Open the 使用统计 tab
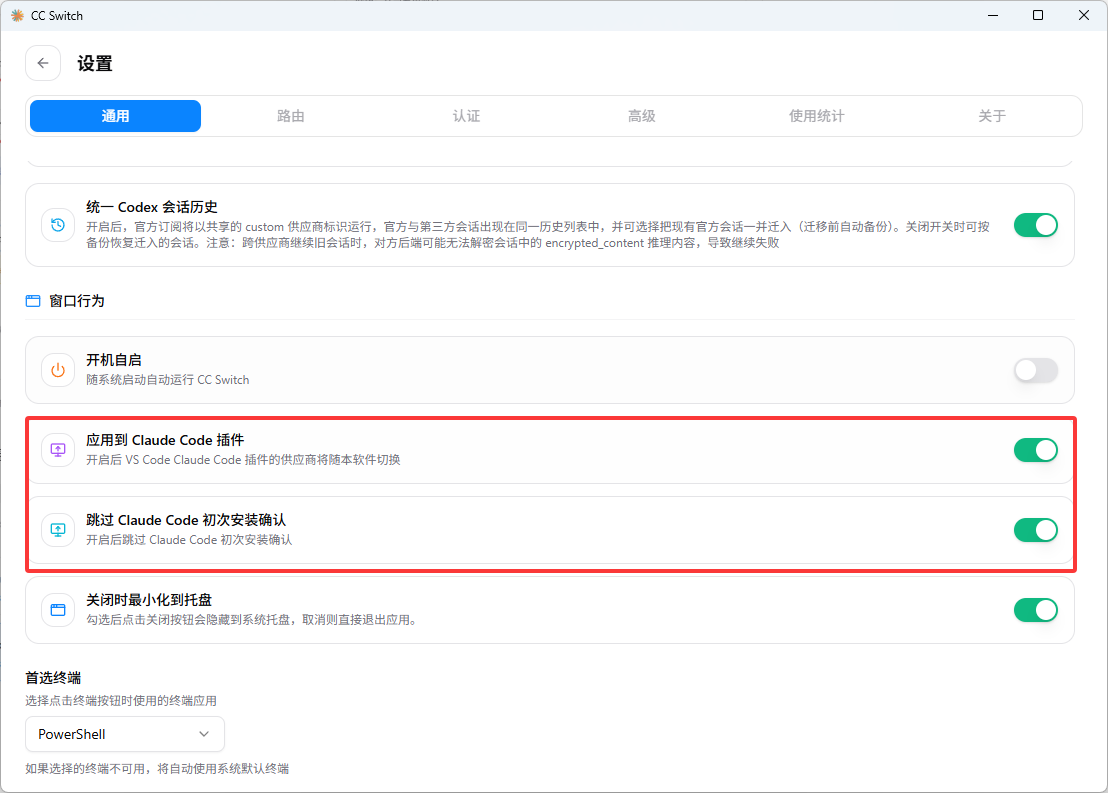 [x=817, y=116]
